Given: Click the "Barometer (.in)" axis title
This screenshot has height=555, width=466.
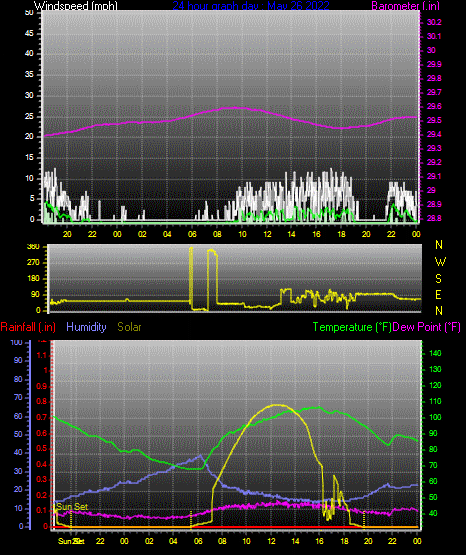Looking at the screenshot, I should pyautogui.click(x=405, y=5).
